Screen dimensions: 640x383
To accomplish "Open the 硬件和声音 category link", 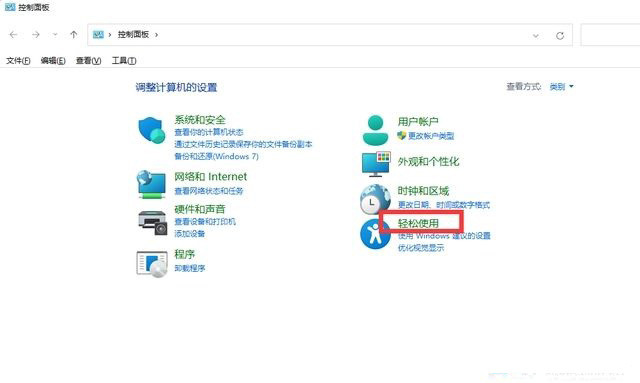I will tap(200, 209).
